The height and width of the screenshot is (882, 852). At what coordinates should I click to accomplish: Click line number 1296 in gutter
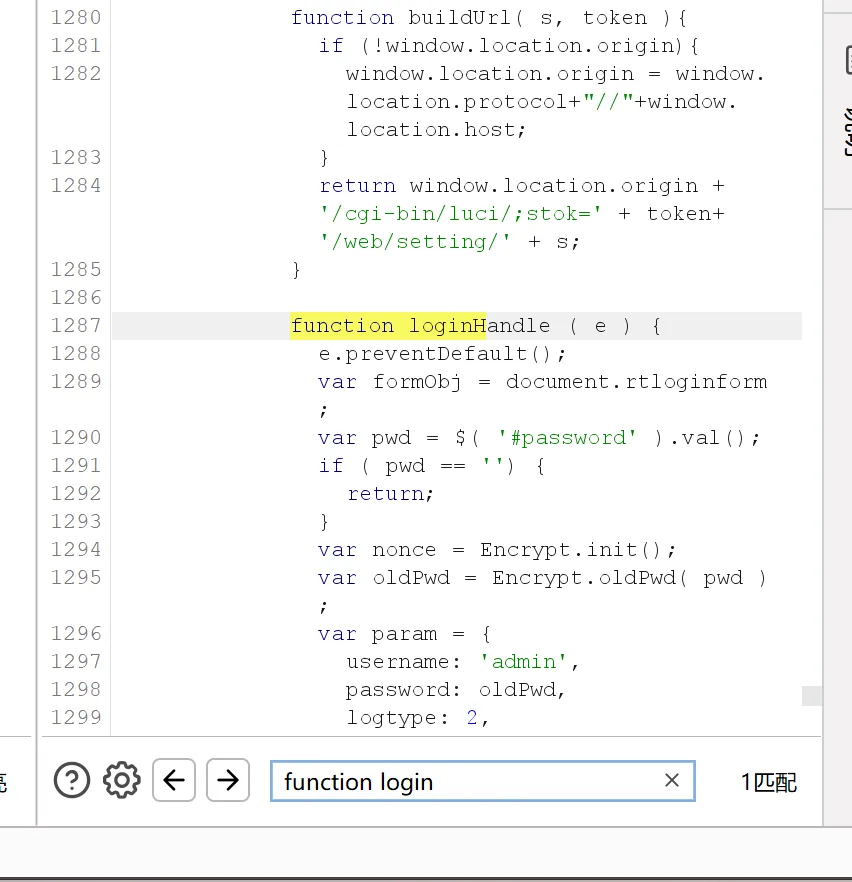[x=75, y=633]
